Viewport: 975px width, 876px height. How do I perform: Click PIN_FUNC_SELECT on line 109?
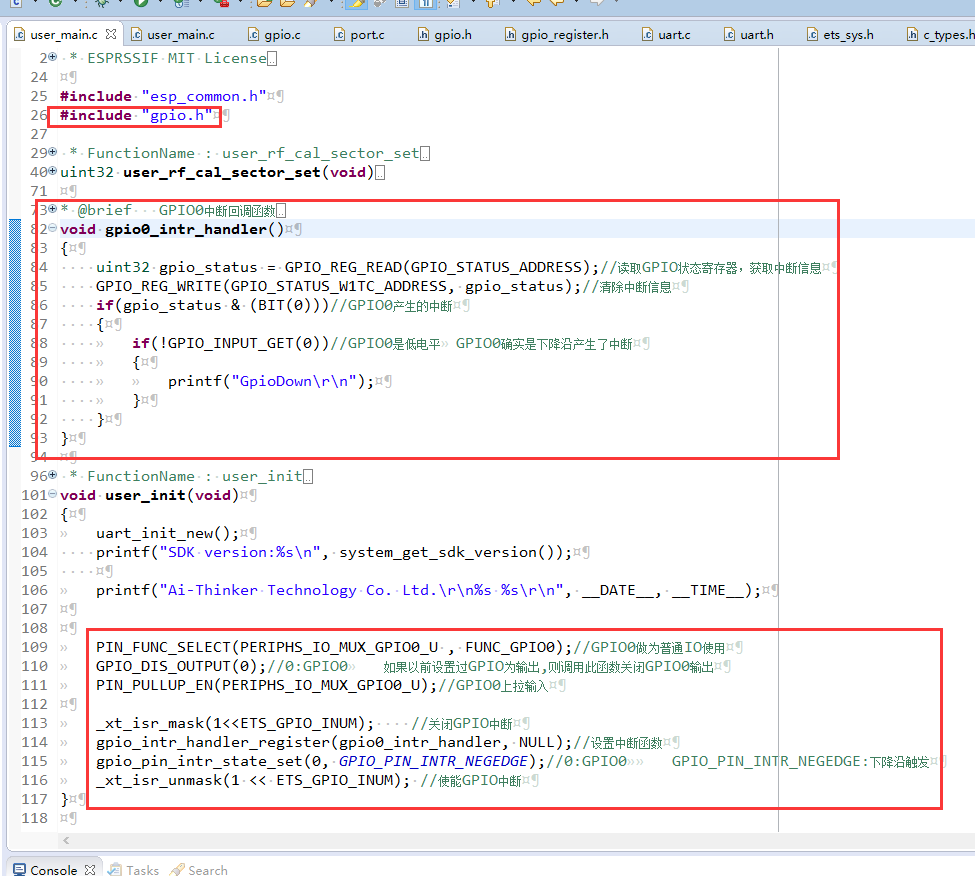[163, 648]
